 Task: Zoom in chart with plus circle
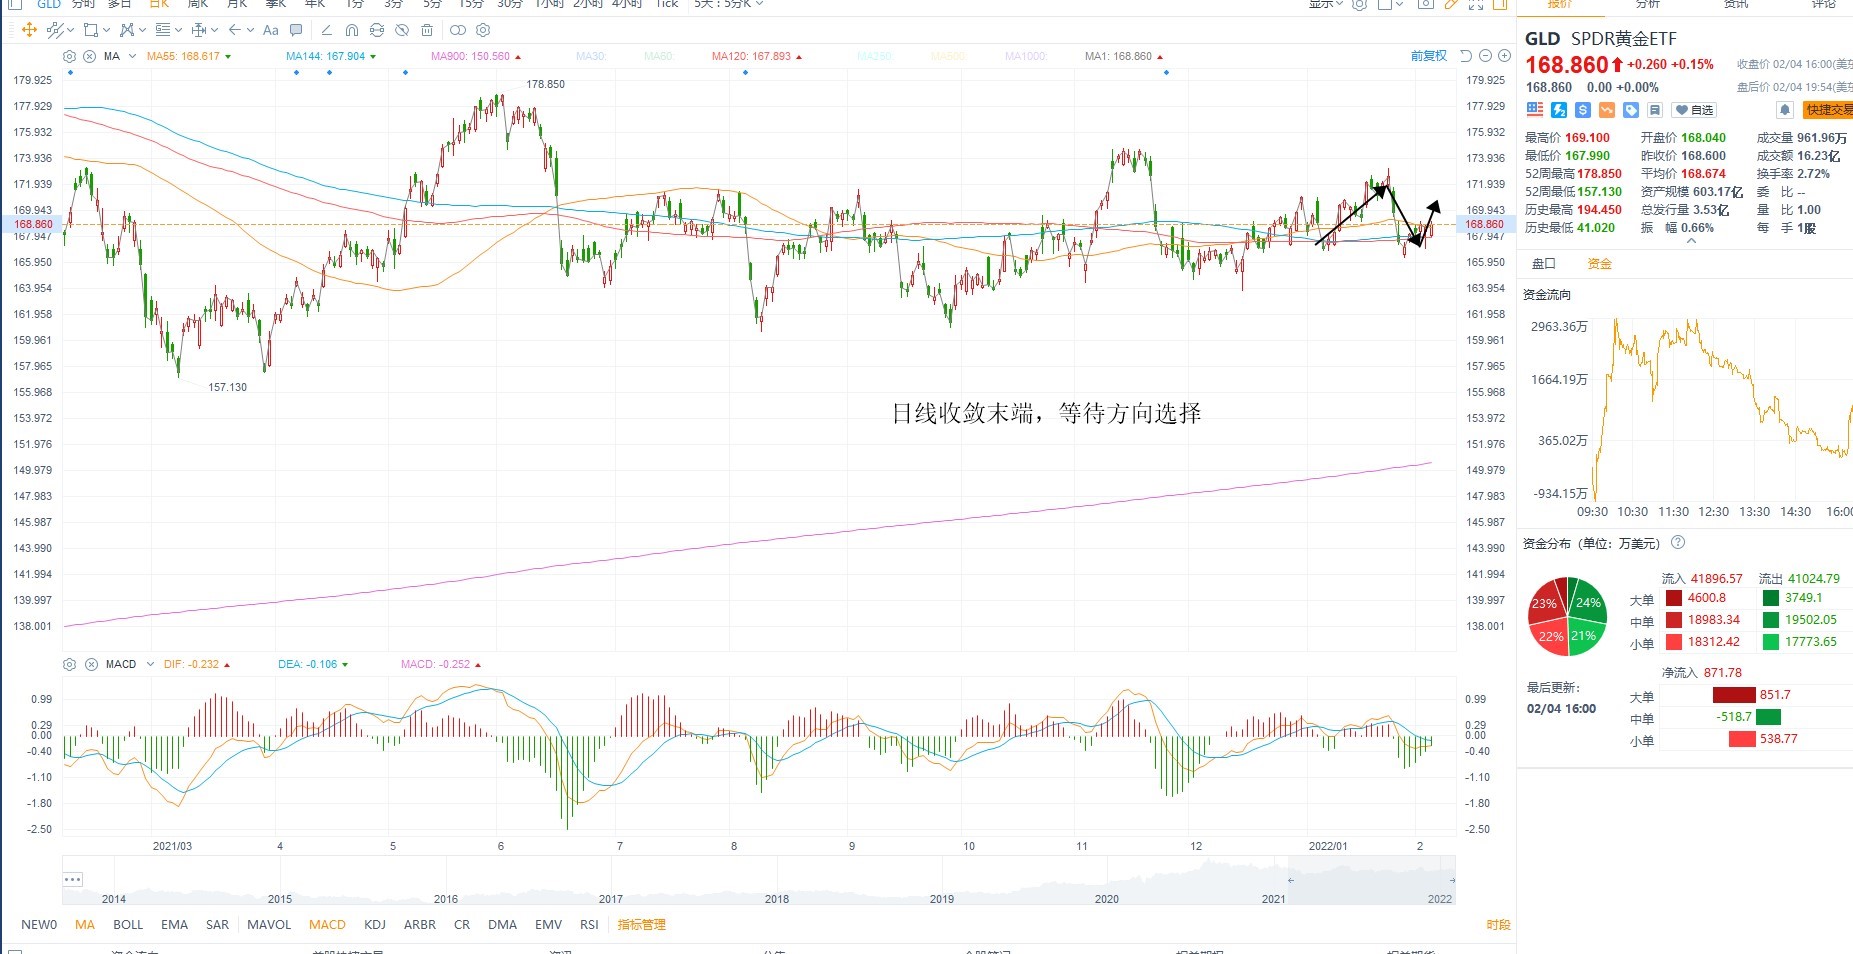point(1504,56)
